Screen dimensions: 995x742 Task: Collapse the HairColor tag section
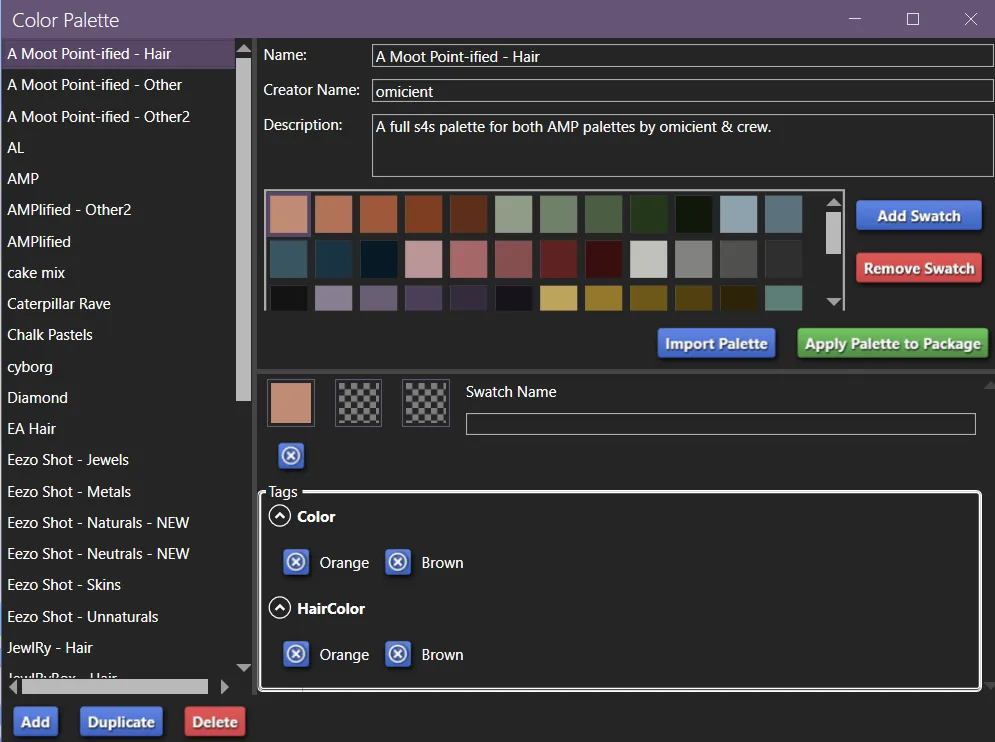[x=278, y=608]
